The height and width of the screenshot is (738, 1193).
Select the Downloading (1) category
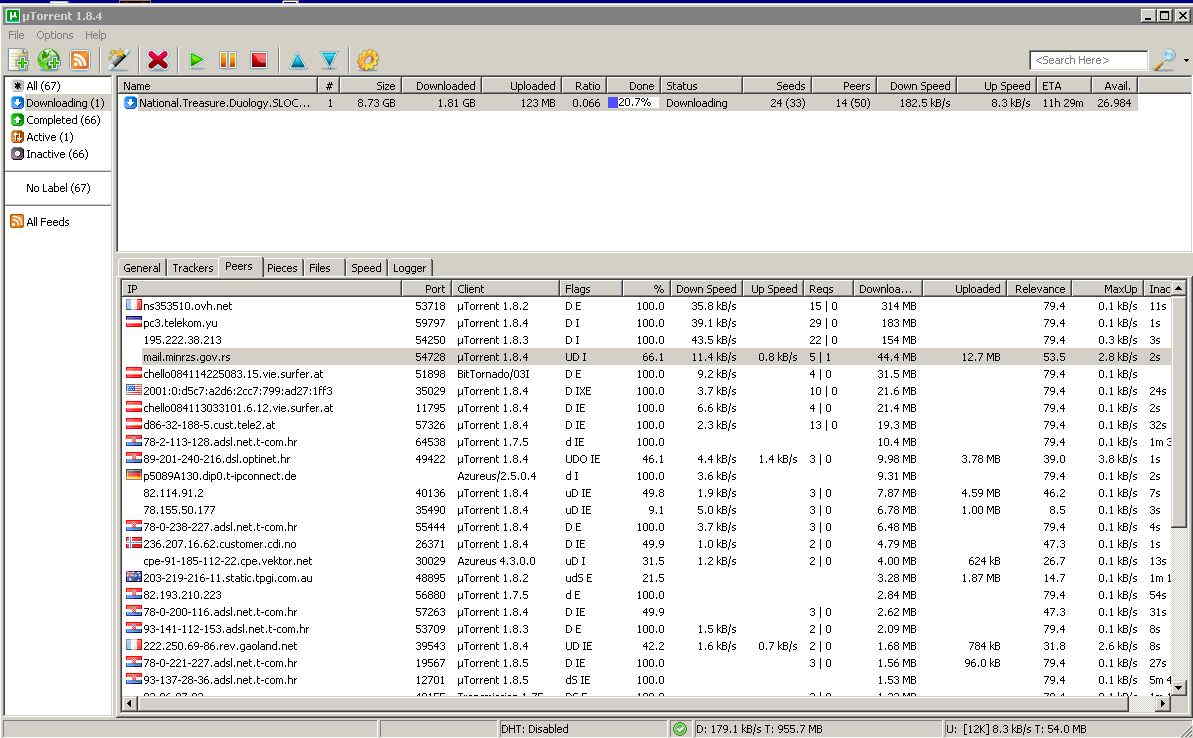point(59,103)
